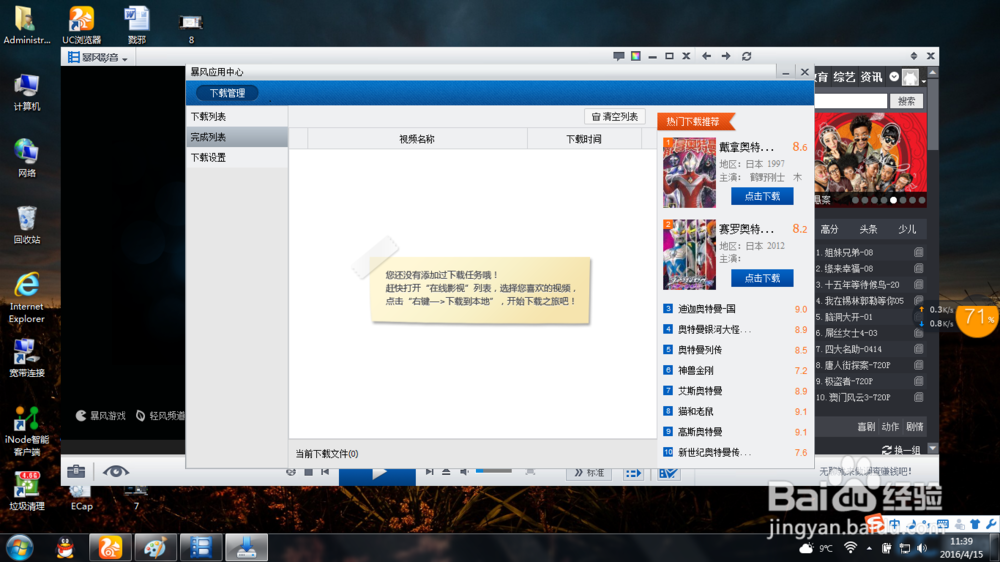
Task: Open 高斯奥特曼 in recommendations
Action: click(x=700, y=432)
